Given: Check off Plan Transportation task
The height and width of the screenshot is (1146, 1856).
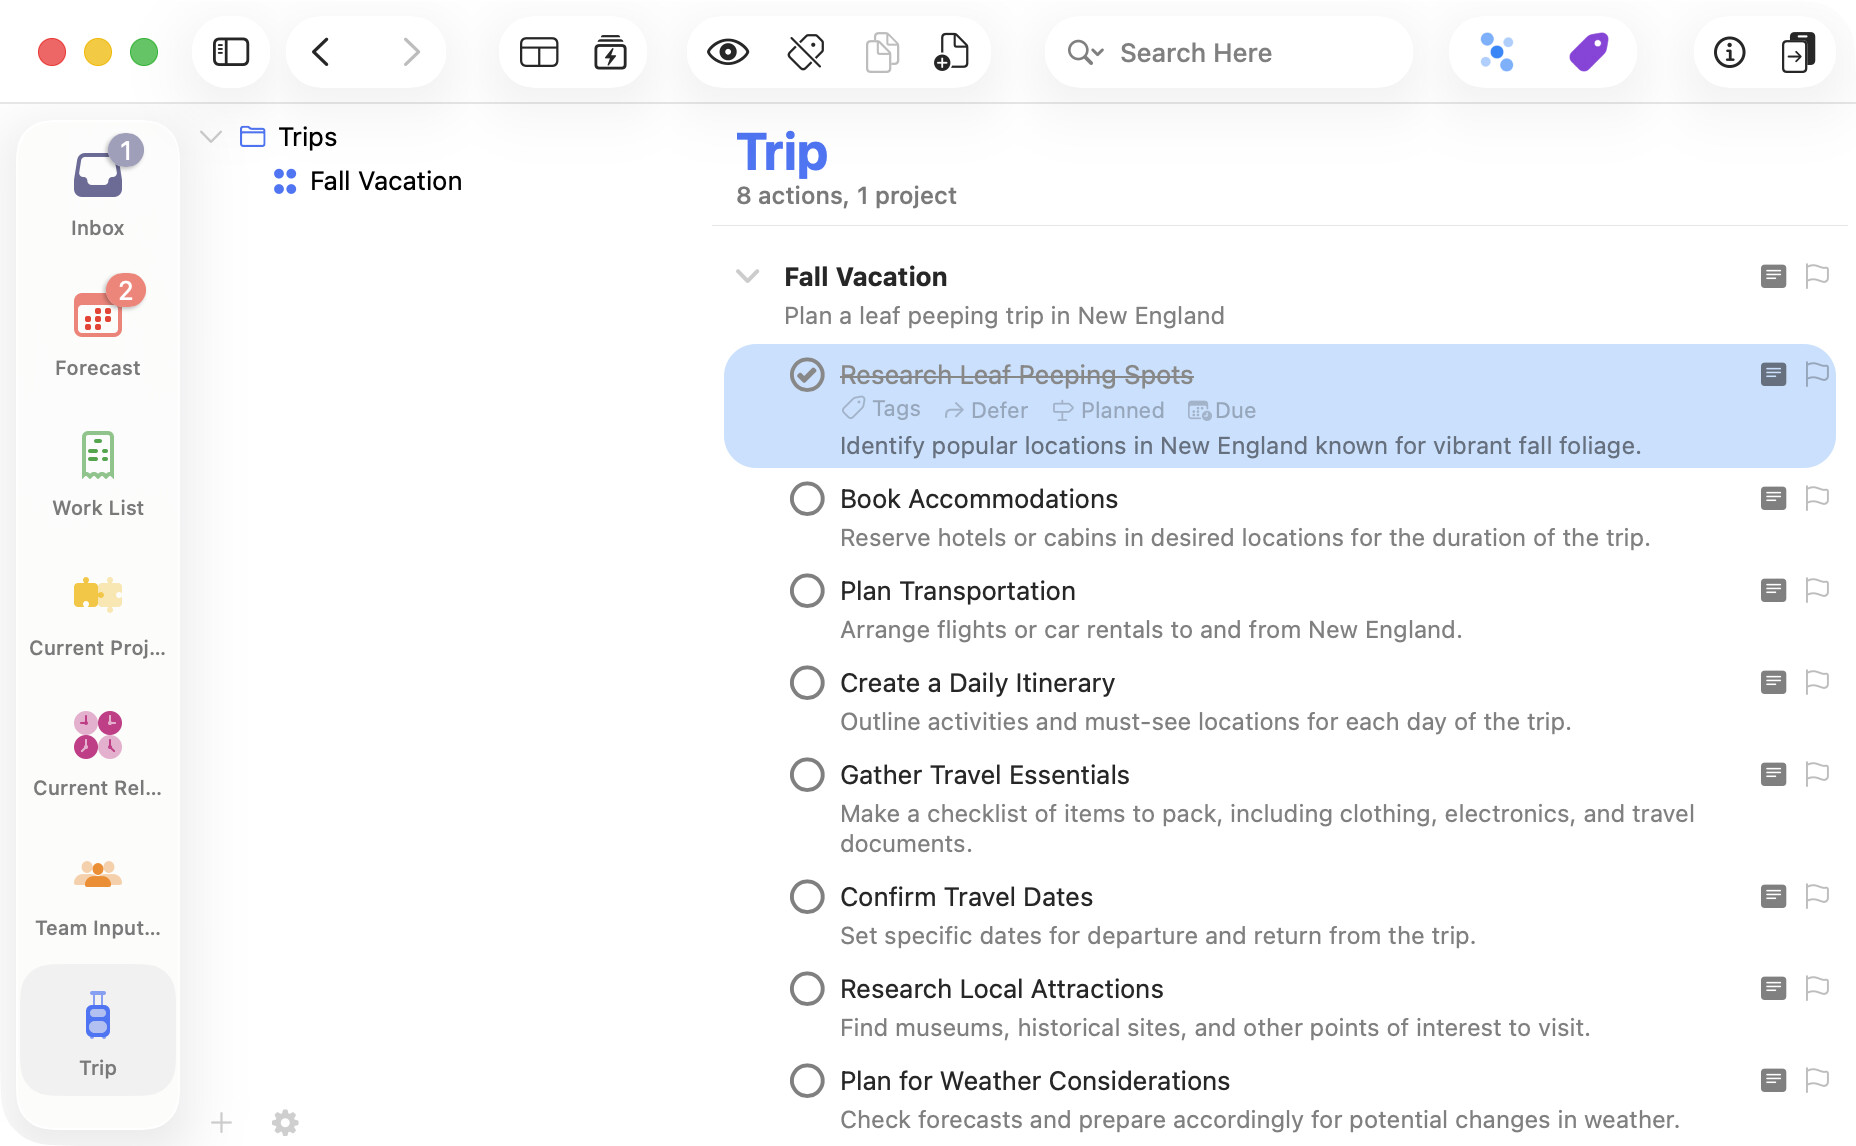Looking at the screenshot, I should [x=807, y=591].
